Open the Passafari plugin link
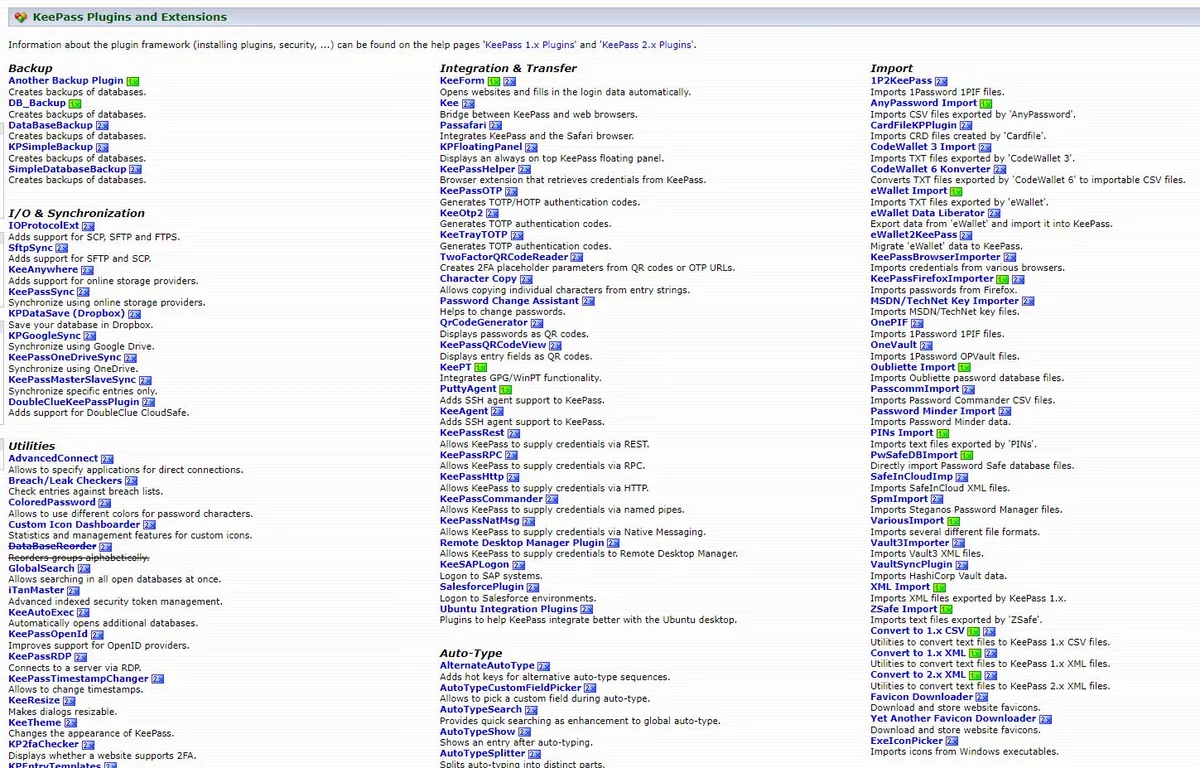 coord(463,125)
